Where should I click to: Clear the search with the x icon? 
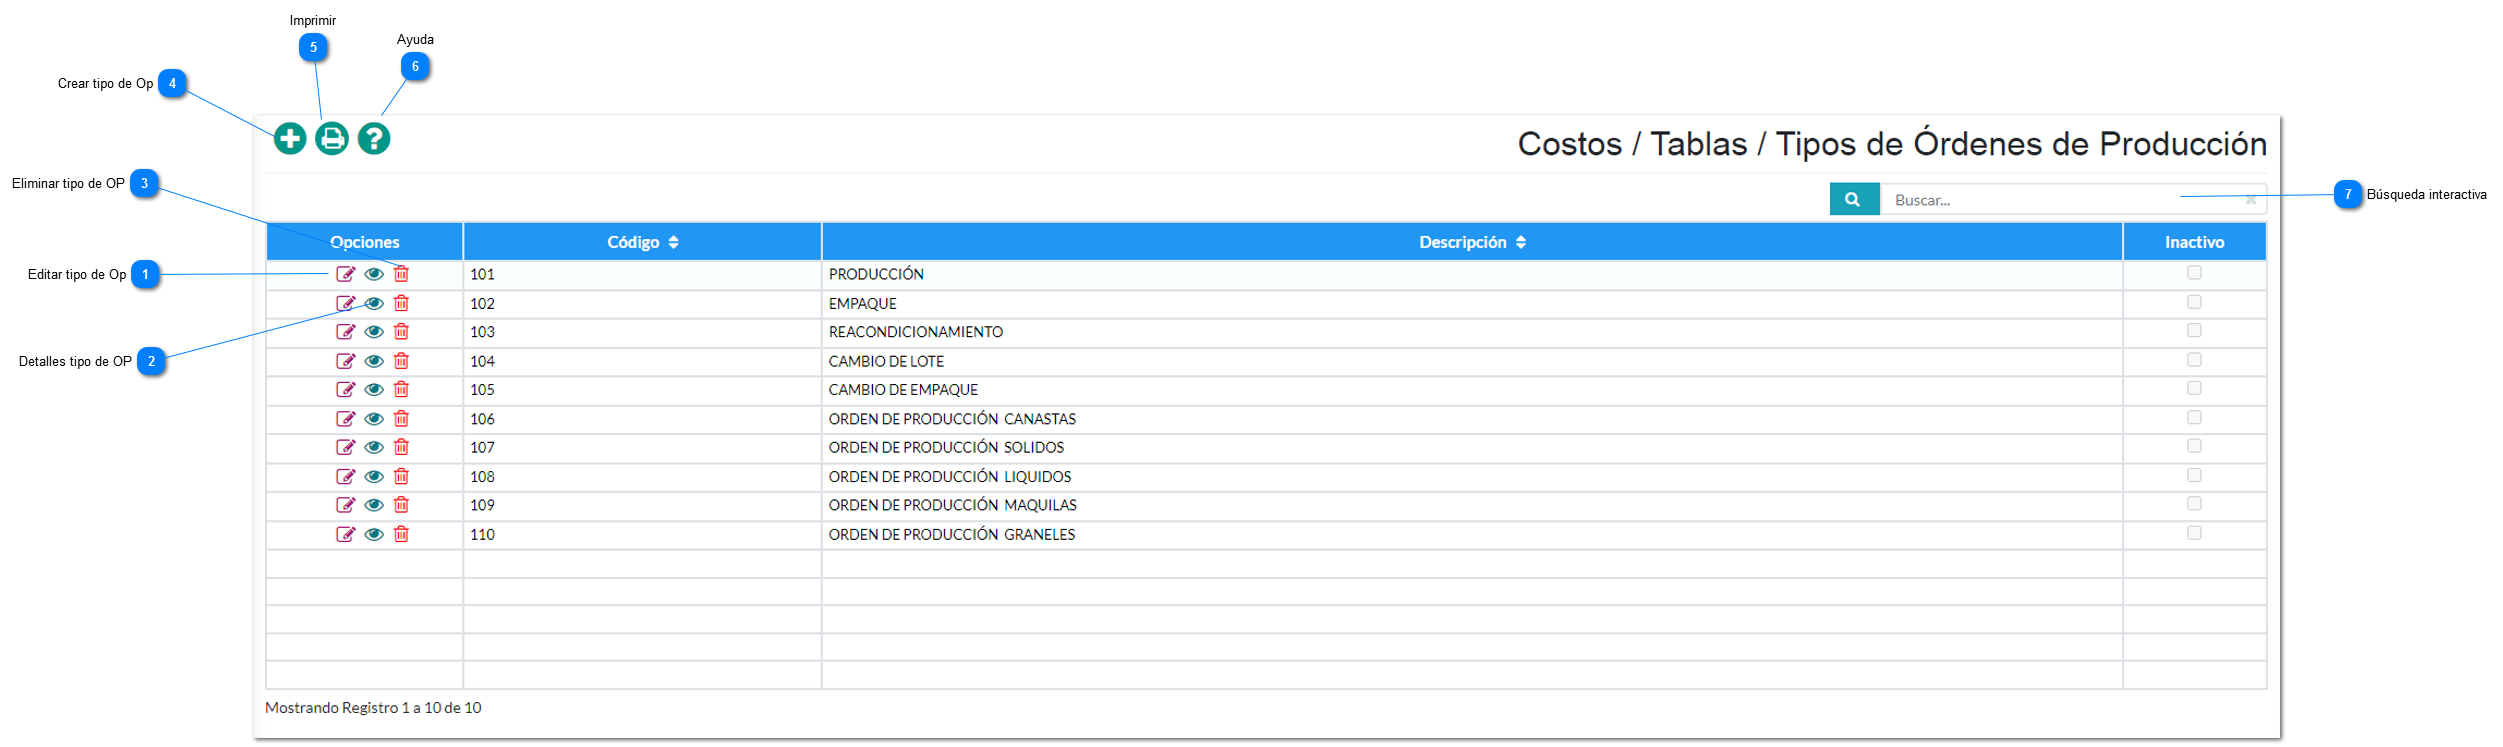pos(2251,199)
